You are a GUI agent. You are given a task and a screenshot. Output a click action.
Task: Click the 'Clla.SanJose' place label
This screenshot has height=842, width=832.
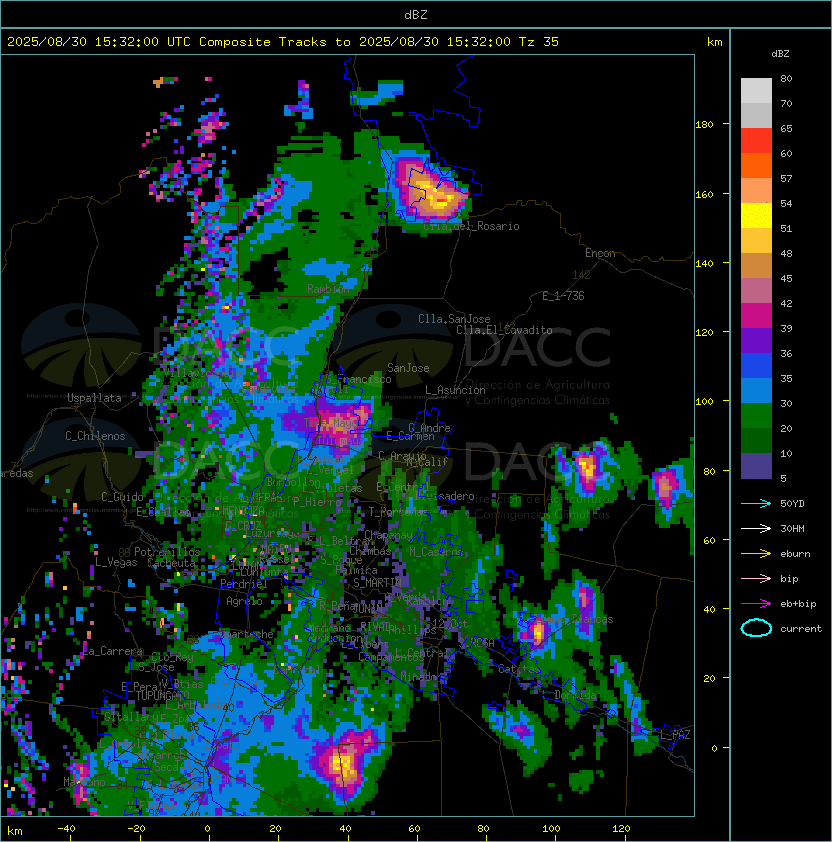tap(454, 319)
